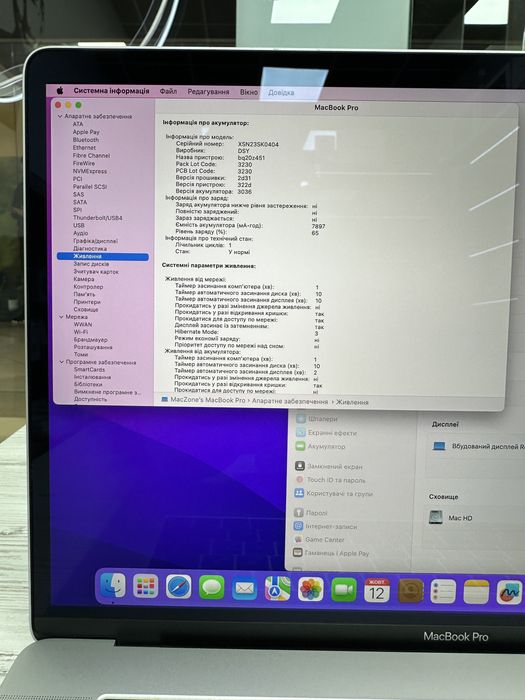This screenshot has width=525, height=700.
Task: Open Maps from the Dock
Action: [x=278, y=588]
